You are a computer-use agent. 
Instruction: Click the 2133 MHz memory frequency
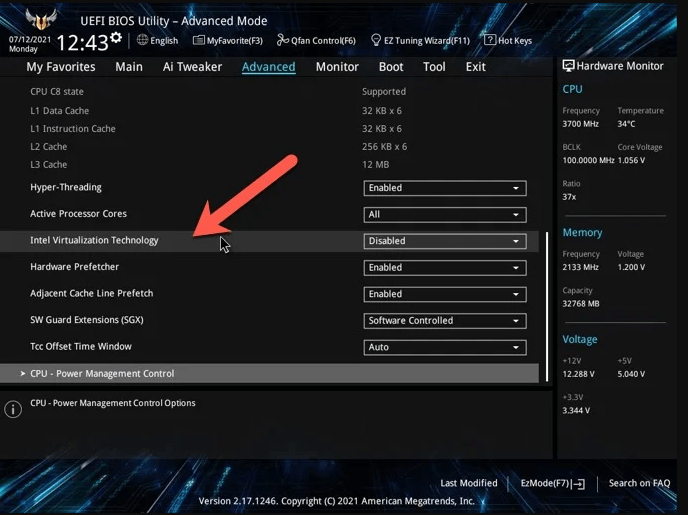pyautogui.click(x=580, y=267)
